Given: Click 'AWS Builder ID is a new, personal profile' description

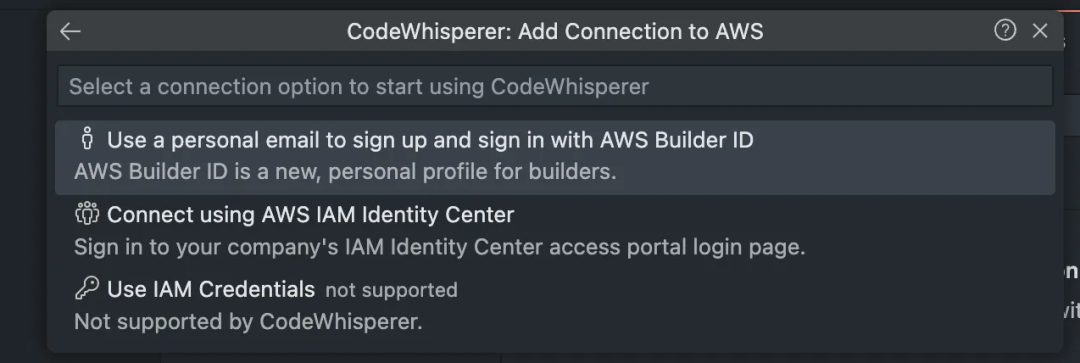Looking at the screenshot, I should (x=345, y=172).
